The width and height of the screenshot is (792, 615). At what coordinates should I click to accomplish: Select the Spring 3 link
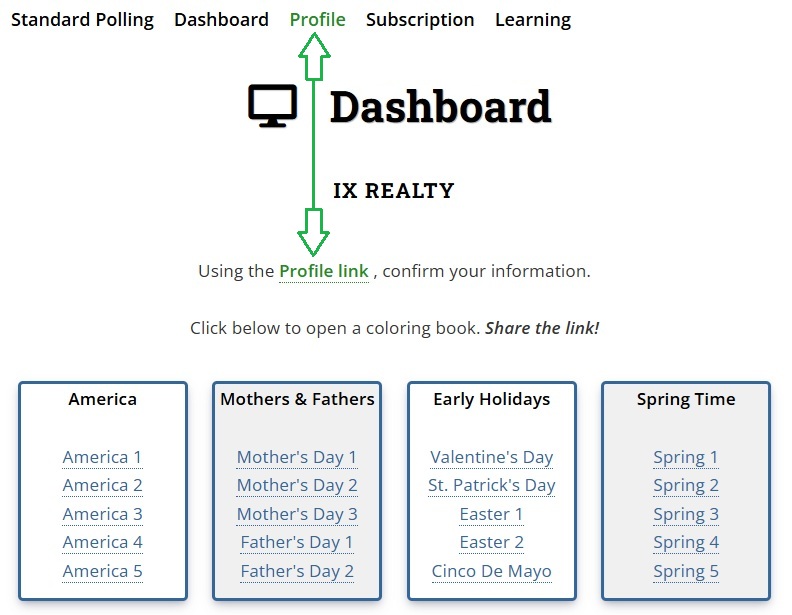686,514
